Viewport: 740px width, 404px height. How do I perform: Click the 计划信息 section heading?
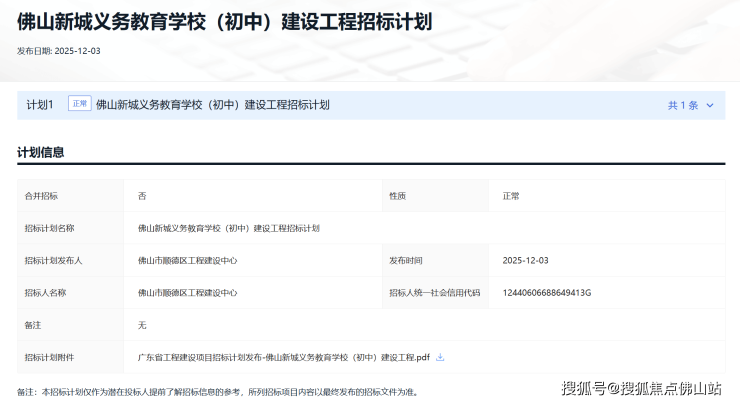tap(41, 152)
